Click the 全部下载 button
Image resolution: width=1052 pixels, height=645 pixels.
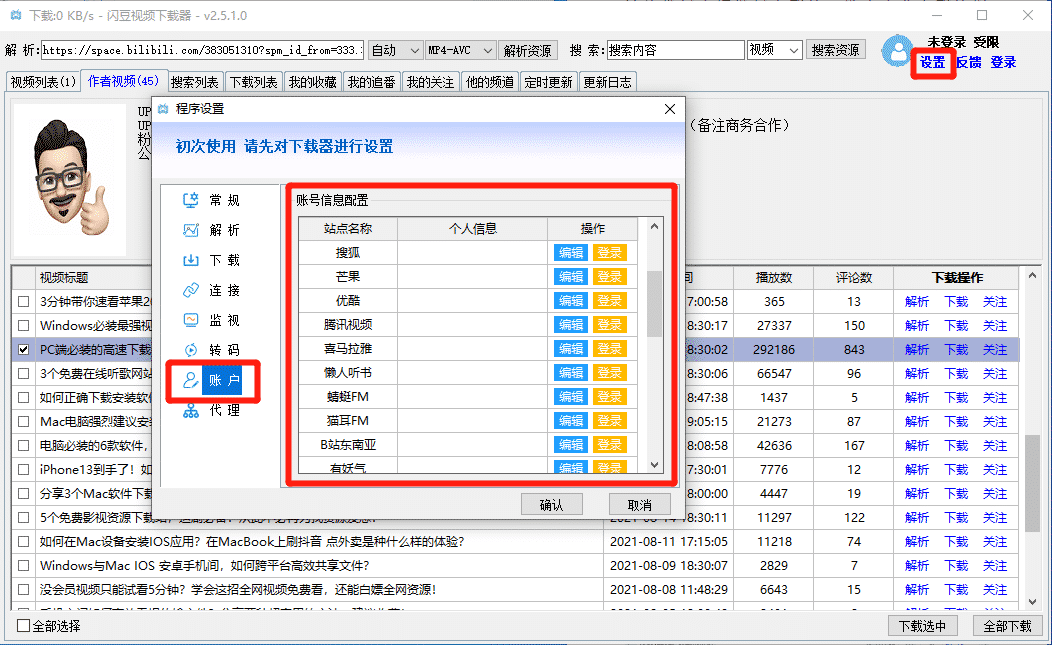click(1008, 626)
